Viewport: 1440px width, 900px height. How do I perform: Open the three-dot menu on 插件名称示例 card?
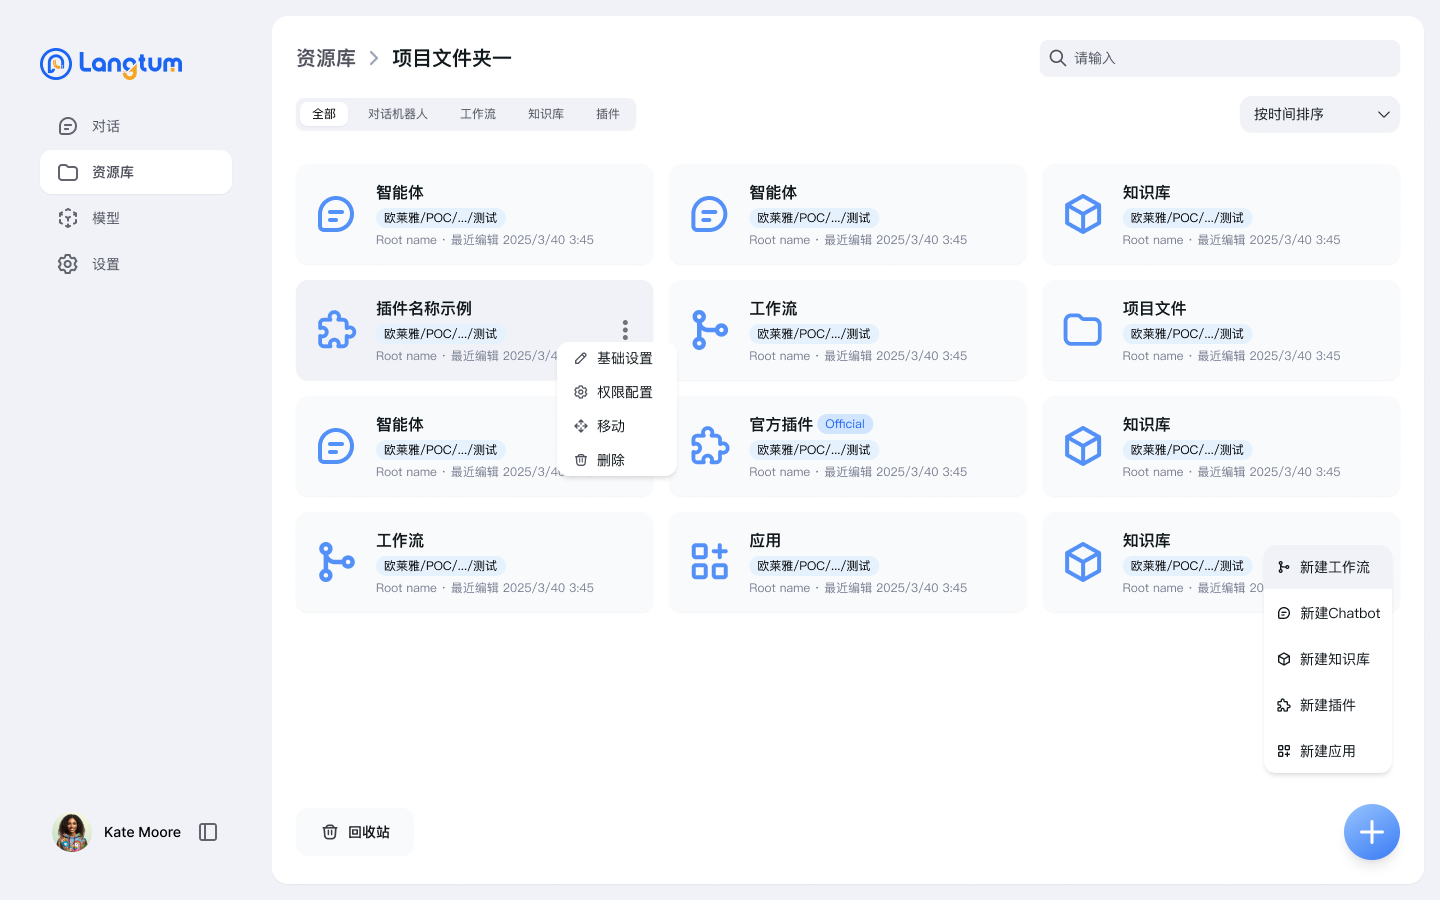click(x=625, y=329)
